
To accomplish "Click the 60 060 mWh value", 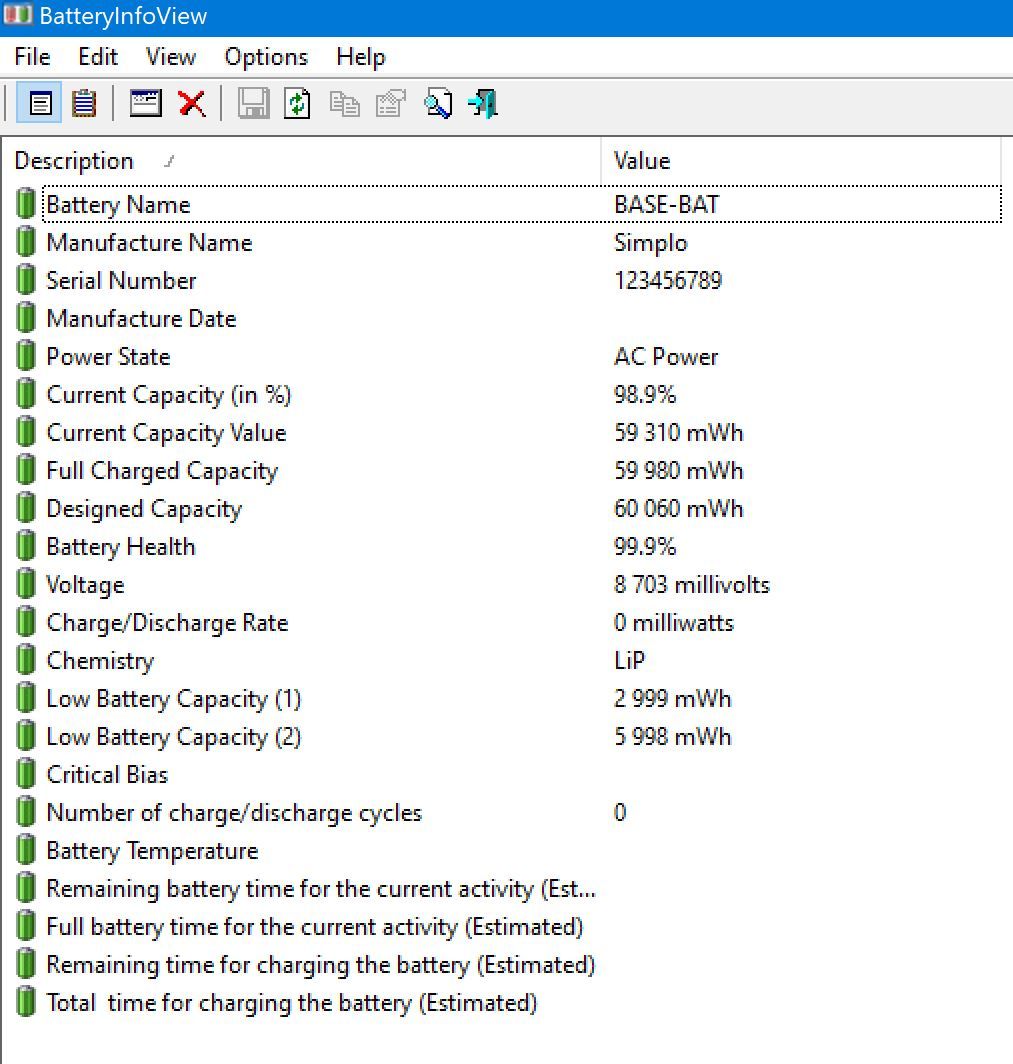I will tap(678, 508).
